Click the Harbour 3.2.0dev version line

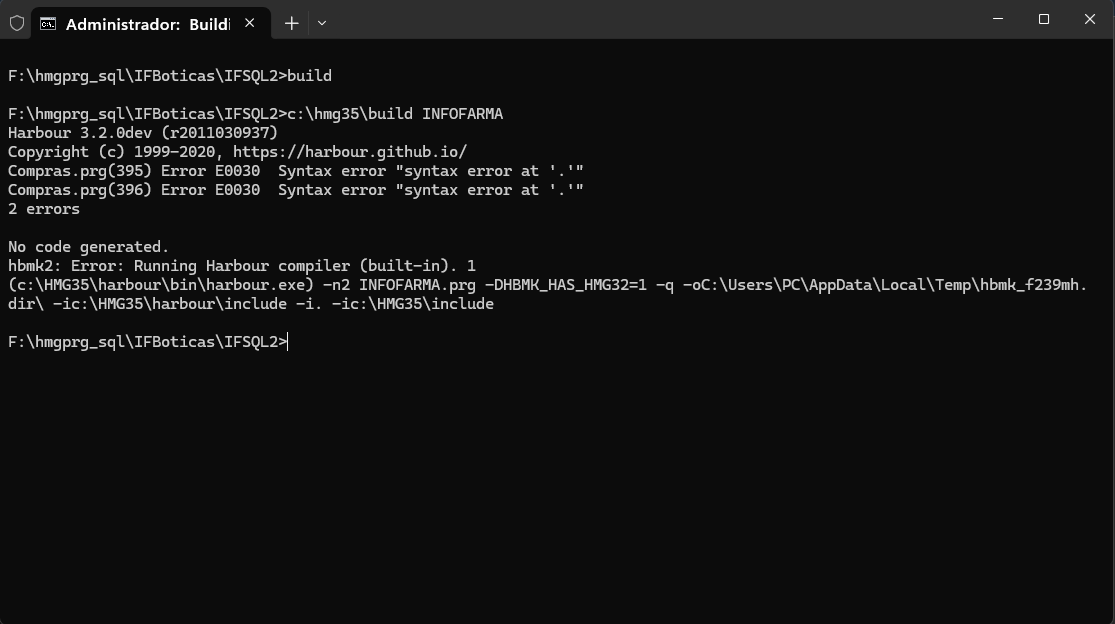tap(143, 133)
